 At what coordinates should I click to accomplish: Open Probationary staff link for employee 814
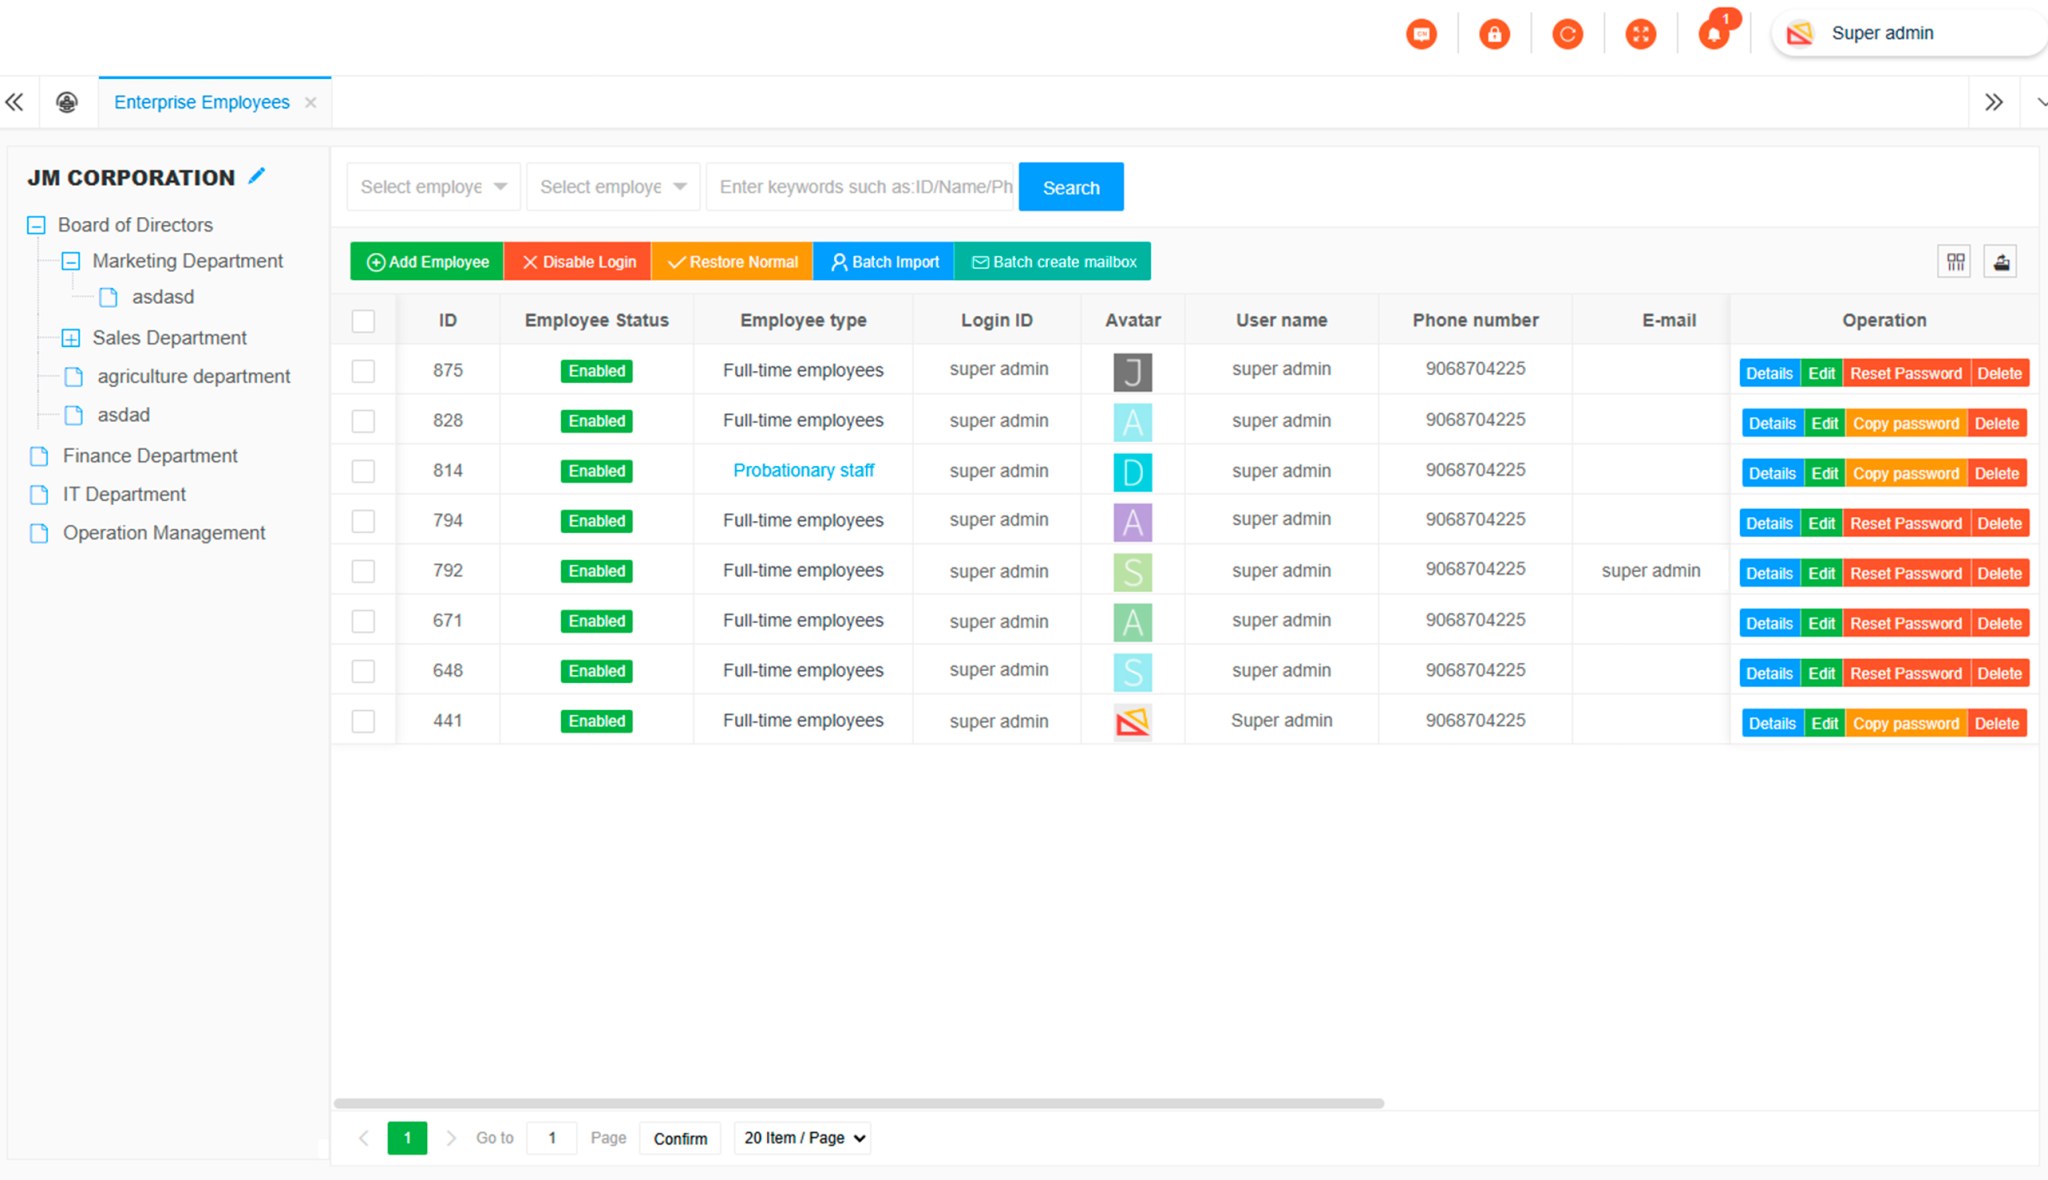click(803, 470)
